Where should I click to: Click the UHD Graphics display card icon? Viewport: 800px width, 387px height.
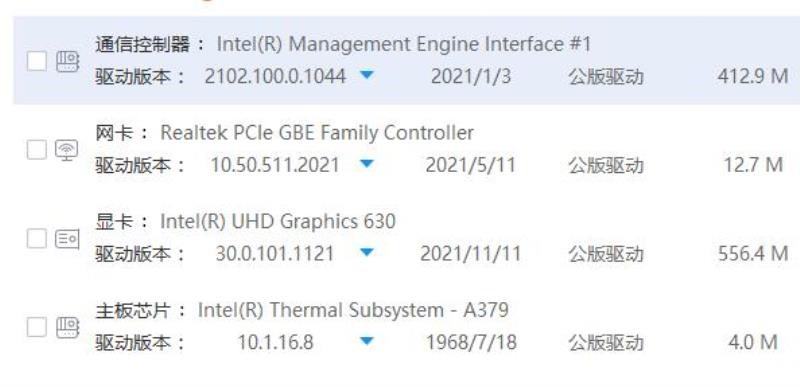click(67, 239)
